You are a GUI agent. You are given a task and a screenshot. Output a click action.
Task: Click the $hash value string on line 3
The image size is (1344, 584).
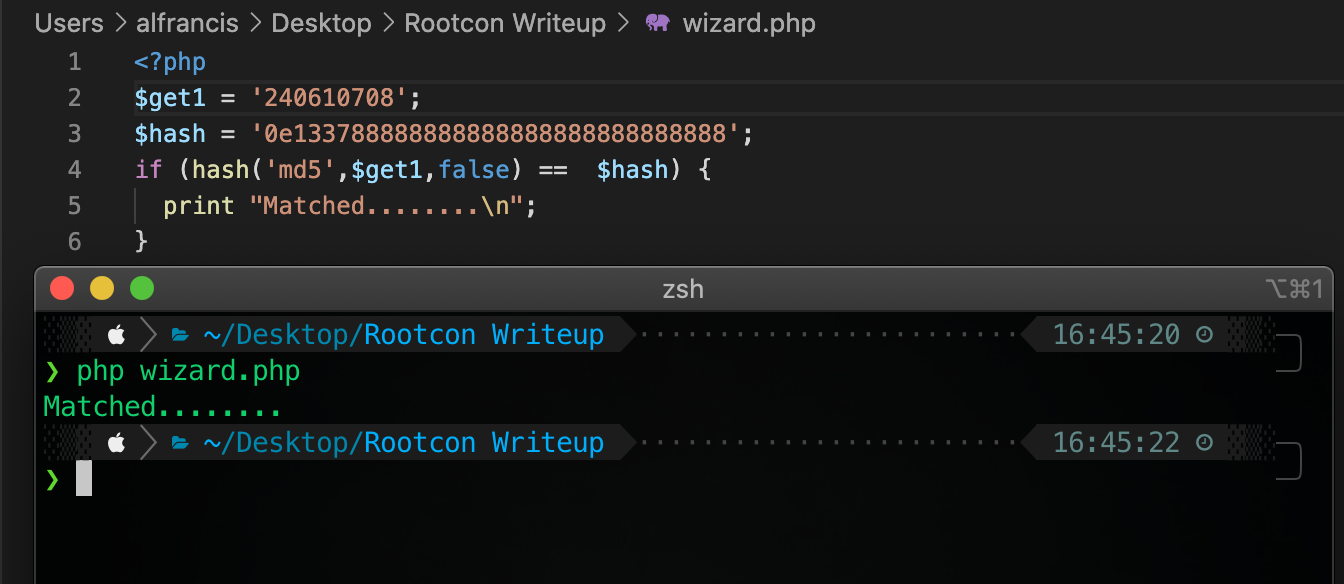click(x=494, y=133)
